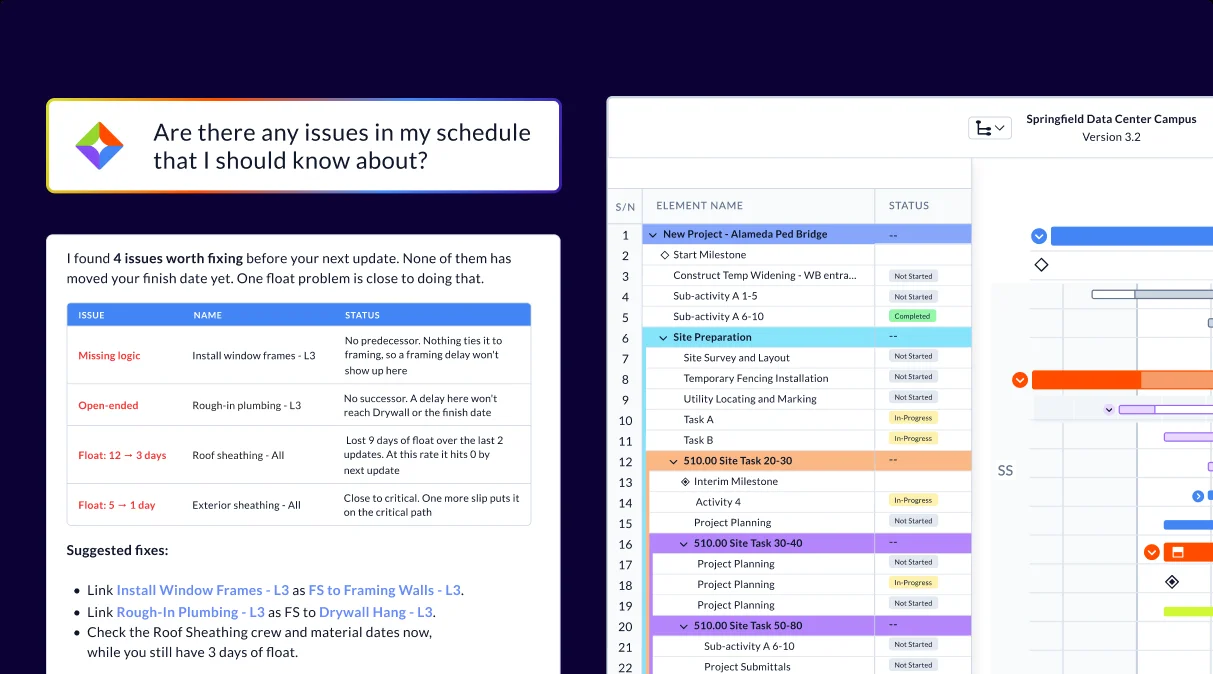
Task: Click the small blue circle arrow in Gantt
Action: pyautogui.click(x=1198, y=496)
